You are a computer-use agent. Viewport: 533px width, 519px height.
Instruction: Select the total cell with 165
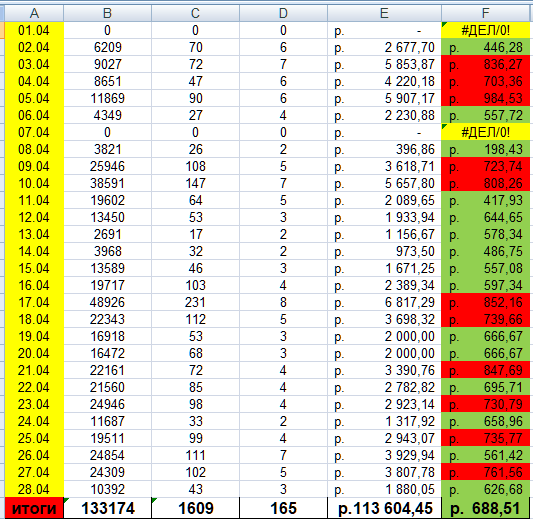(283, 508)
